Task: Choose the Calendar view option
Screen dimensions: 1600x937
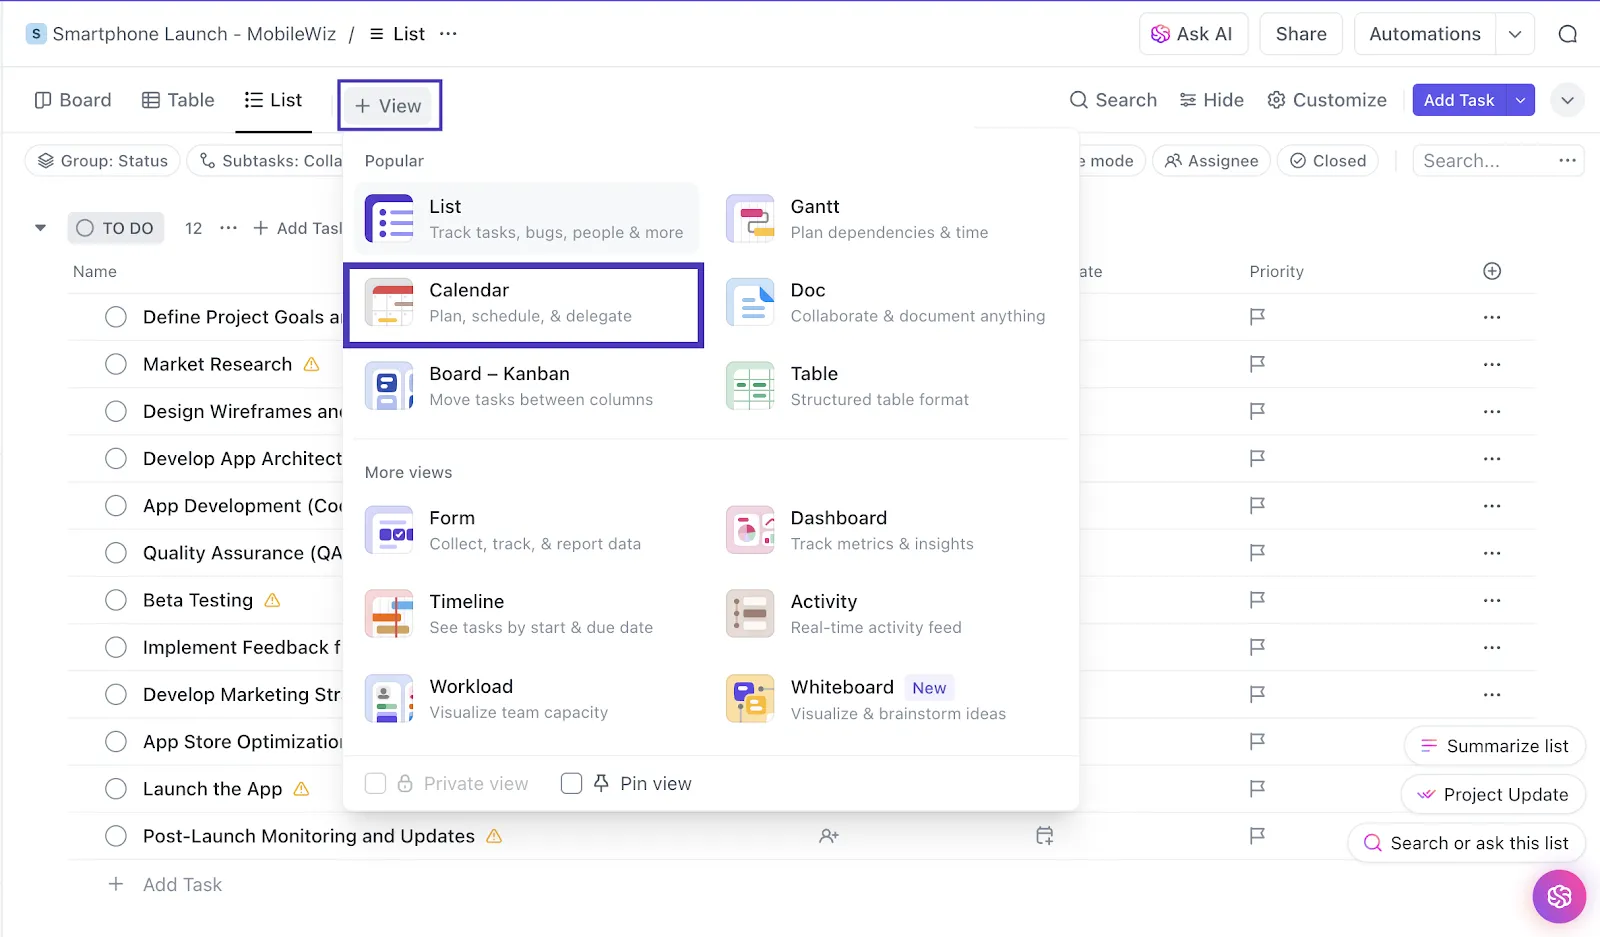Action: pyautogui.click(x=524, y=305)
